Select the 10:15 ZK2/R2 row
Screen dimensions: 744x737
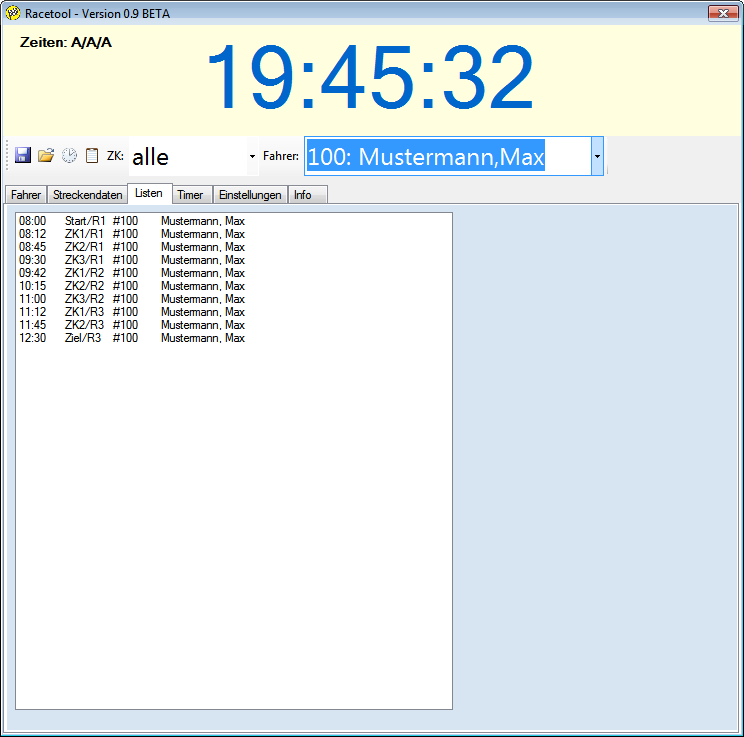click(233, 286)
